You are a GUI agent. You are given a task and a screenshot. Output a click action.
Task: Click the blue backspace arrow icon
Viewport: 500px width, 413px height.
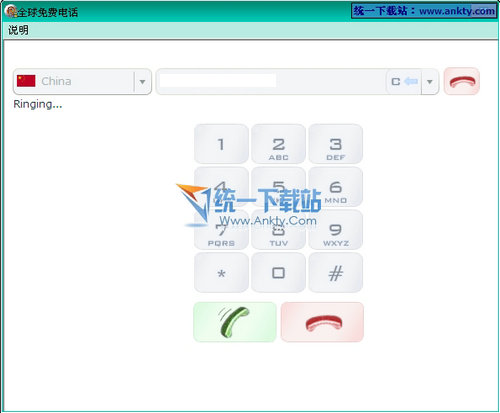point(411,81)
